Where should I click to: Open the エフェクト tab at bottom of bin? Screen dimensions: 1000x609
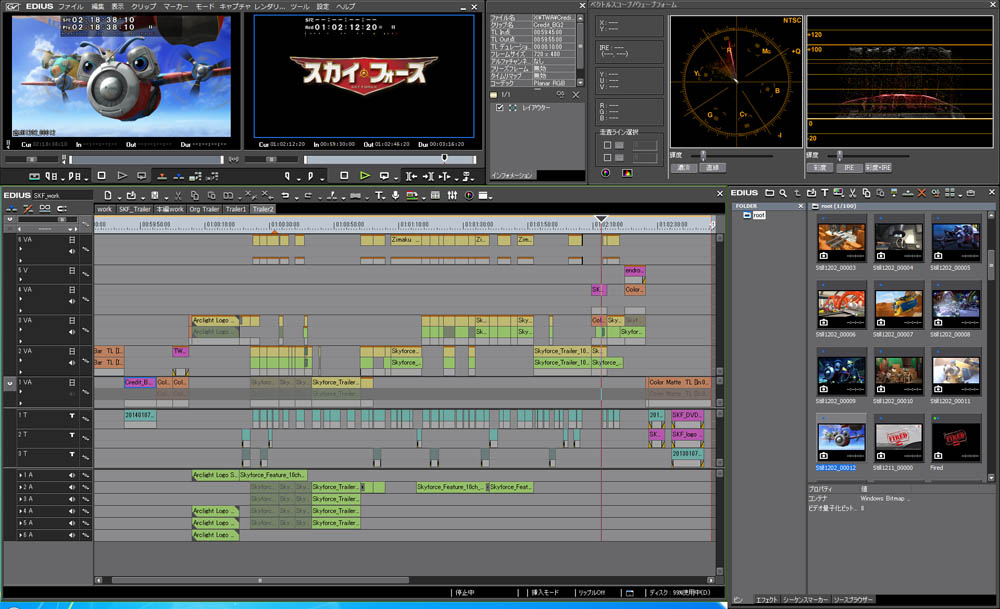(x=767, y=599)
